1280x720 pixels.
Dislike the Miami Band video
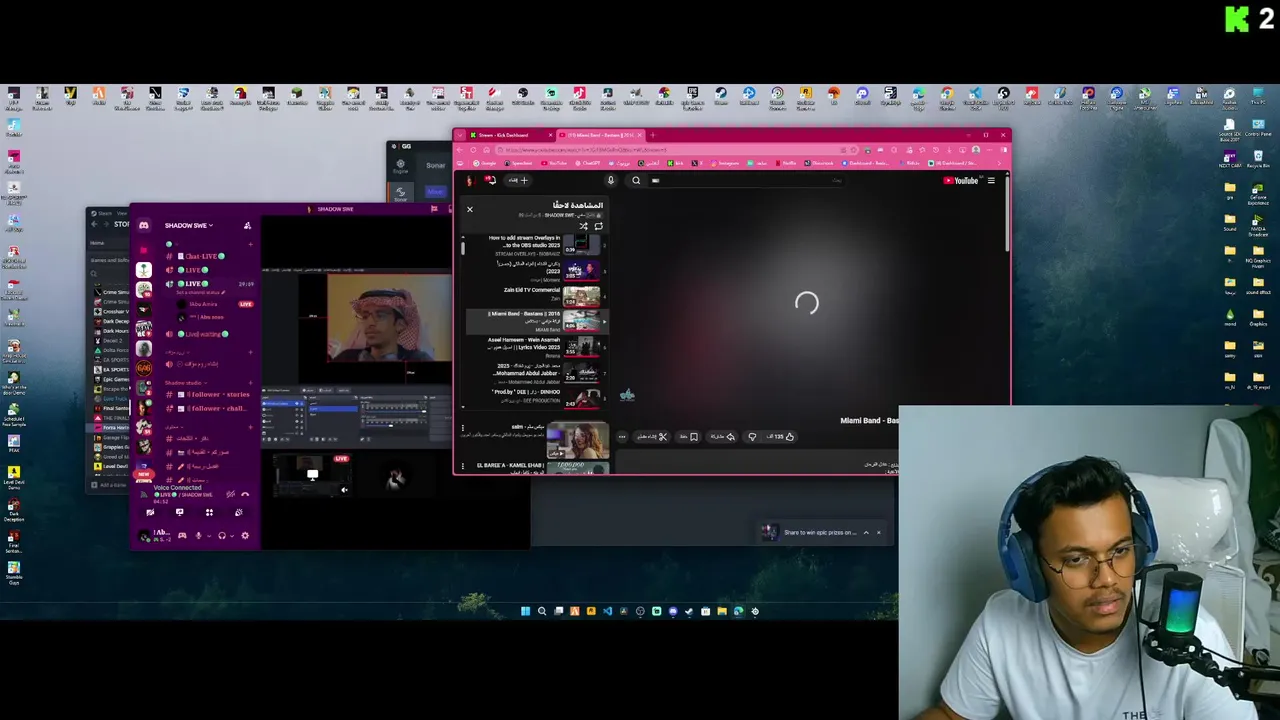pos(752,437)
